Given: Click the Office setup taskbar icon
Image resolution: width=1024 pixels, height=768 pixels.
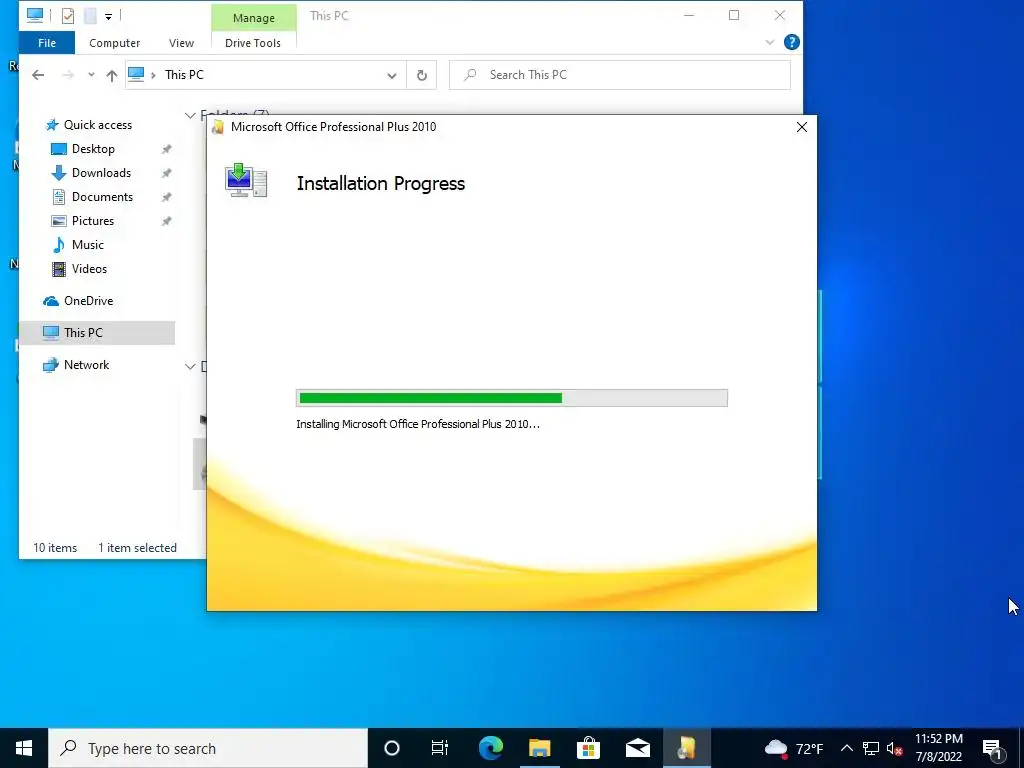Looking at the screenshot, I should pos(686,748).
